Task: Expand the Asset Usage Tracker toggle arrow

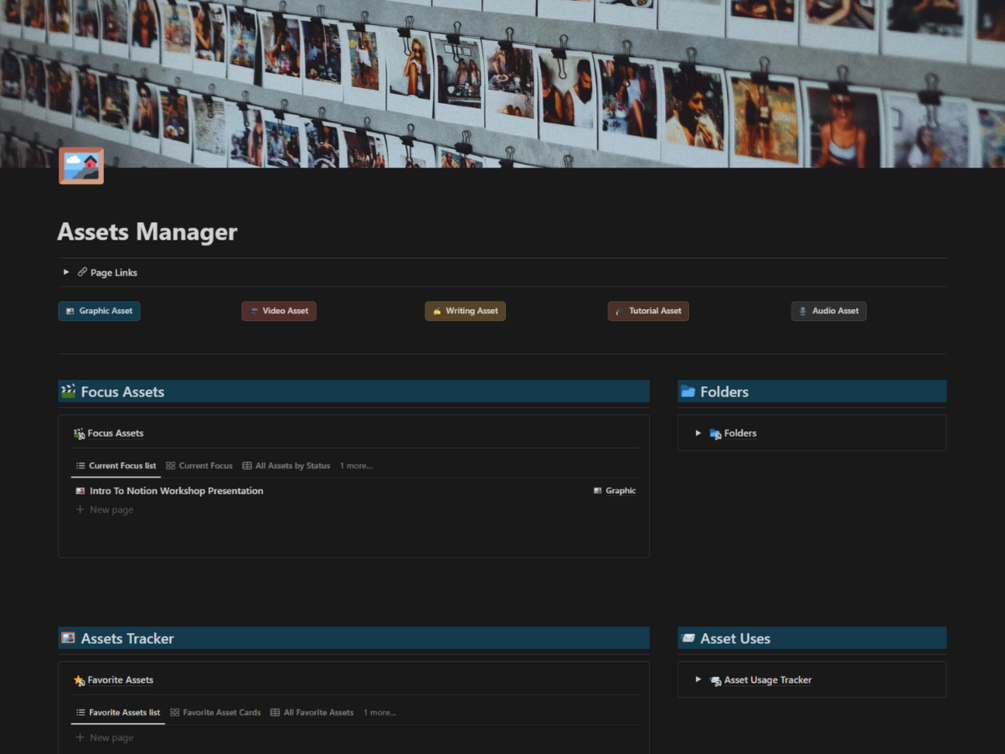Action: point(698,679)
